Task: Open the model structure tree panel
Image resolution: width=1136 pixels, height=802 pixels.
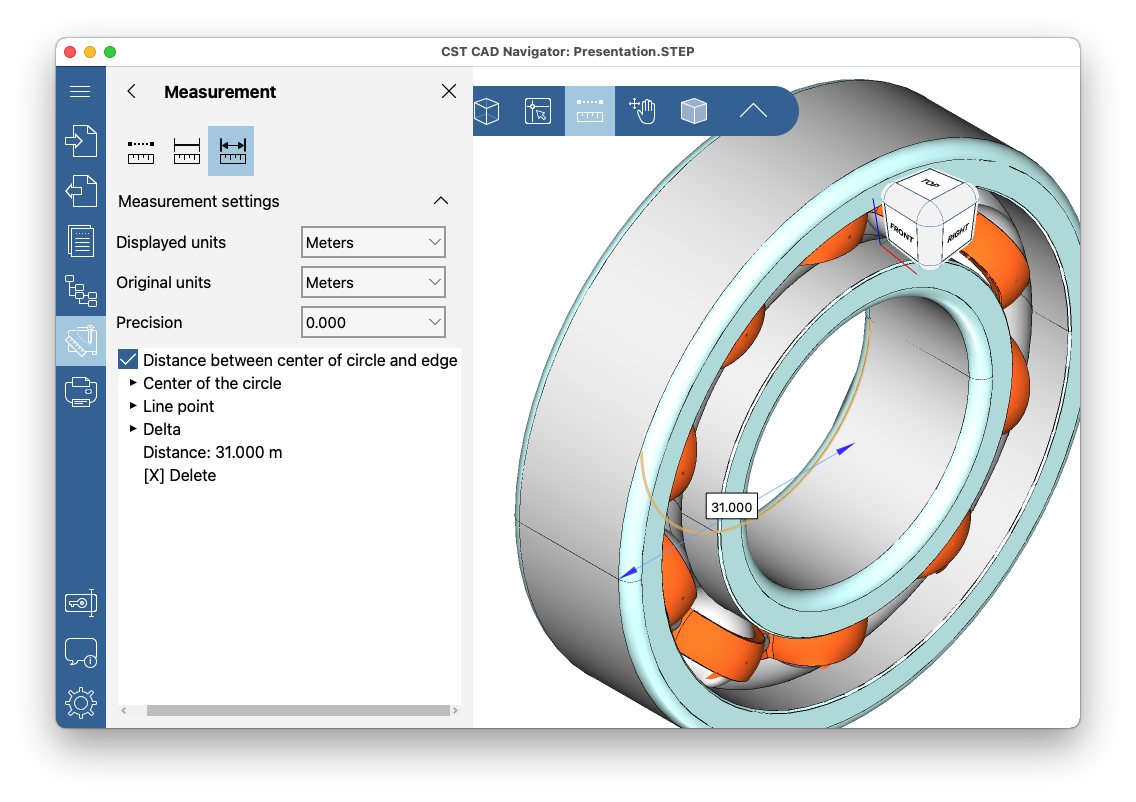Action: 81,290
